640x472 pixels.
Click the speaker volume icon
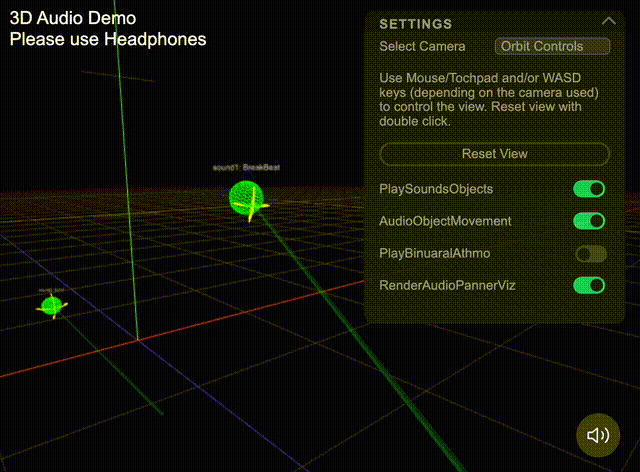click(598, 435)
